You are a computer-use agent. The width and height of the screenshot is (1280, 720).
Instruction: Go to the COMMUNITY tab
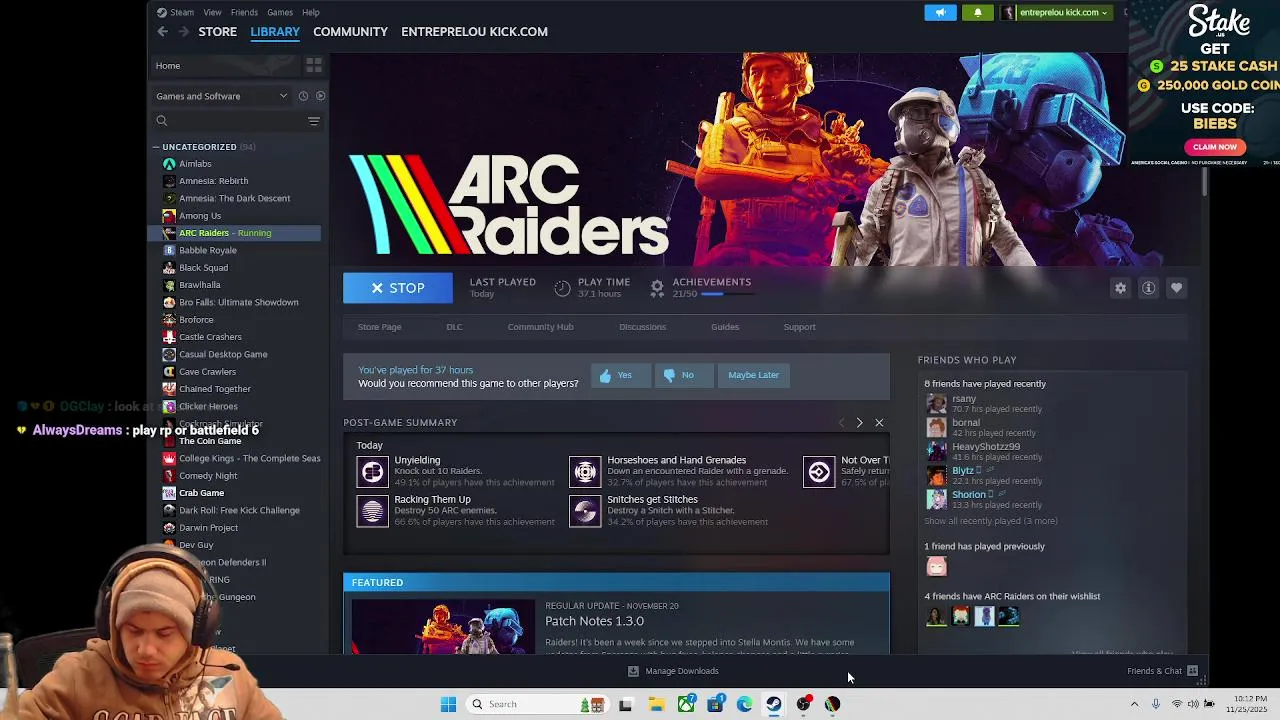pyautogui.click(x=350, y=32)
